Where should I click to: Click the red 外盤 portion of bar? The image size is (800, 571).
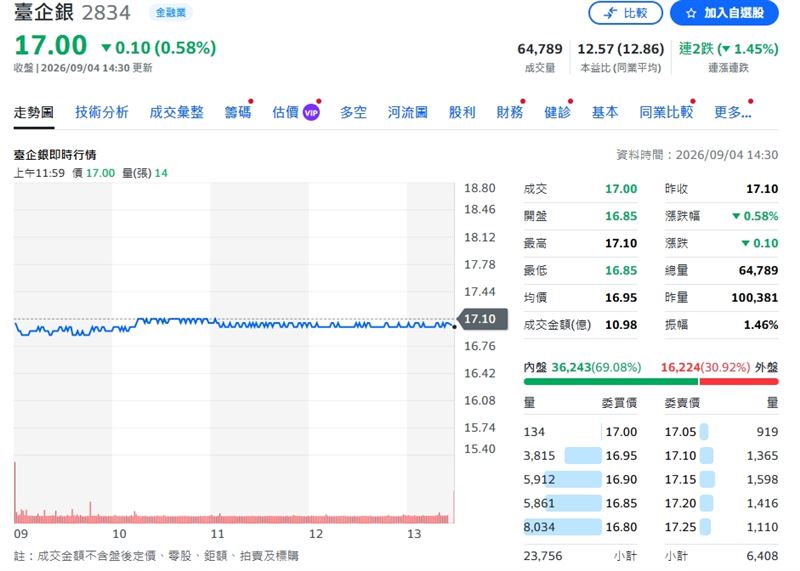(x=739, y=382)
